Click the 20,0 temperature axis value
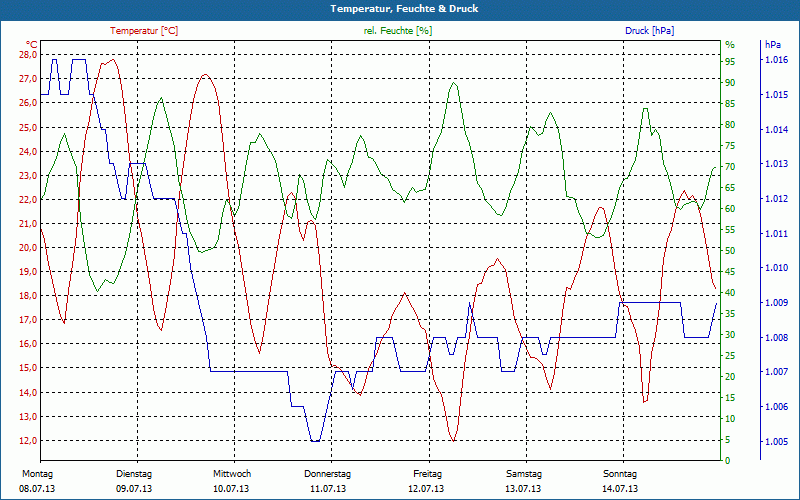This screenshot has height=500, width=800. tap(28, 248)
